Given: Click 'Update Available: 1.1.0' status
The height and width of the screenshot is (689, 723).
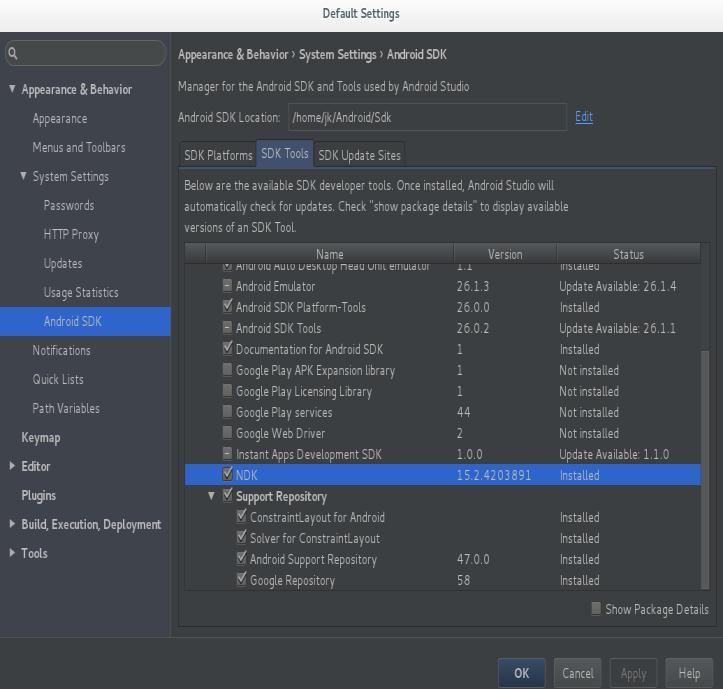Looking at the screenshot, I should 614,454.
